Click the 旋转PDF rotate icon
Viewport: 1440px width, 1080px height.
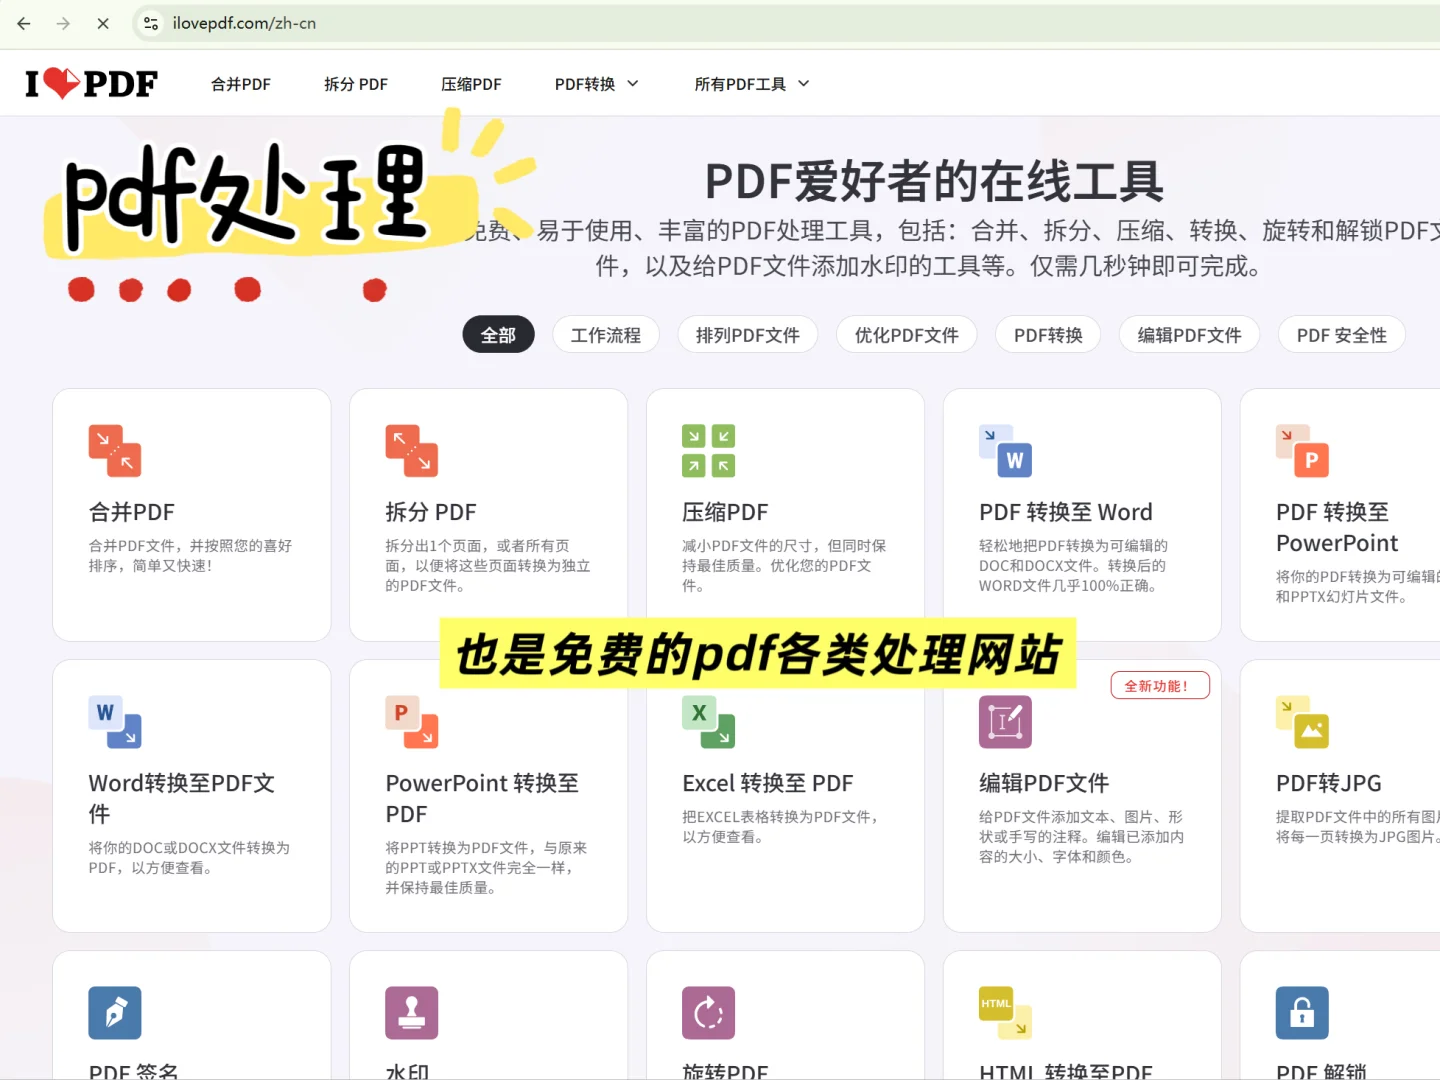tap(709, 1013)
